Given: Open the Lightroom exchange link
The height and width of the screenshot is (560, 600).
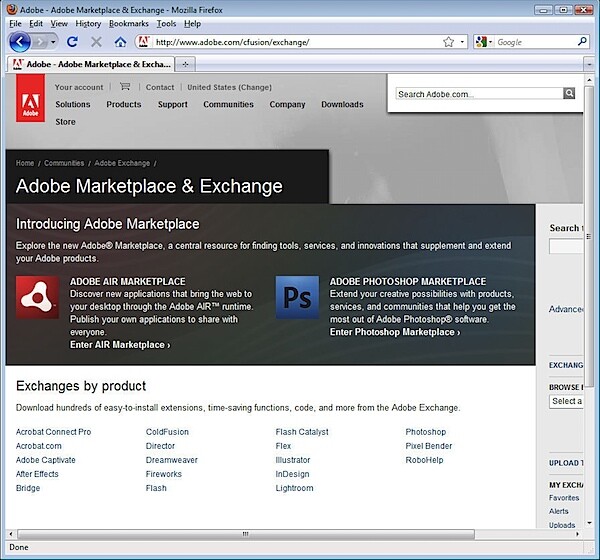Looking at the screenshot, I should coord(294,488).
